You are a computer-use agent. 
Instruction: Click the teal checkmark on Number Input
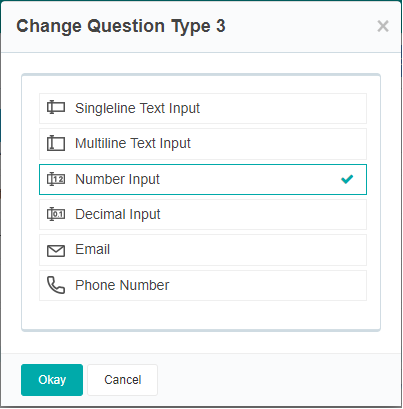pyautogui.click(x=347, y=179)
